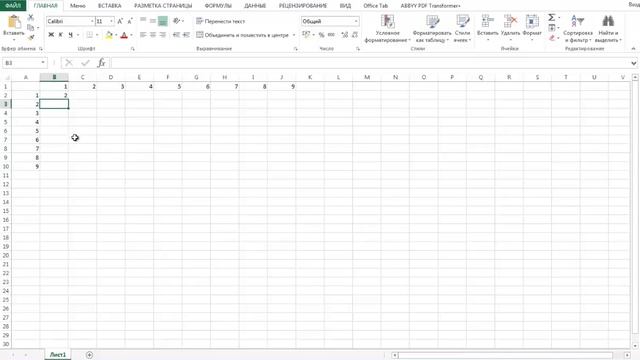Apply percent style format
640x360 pixels.
tap(321, 35)
